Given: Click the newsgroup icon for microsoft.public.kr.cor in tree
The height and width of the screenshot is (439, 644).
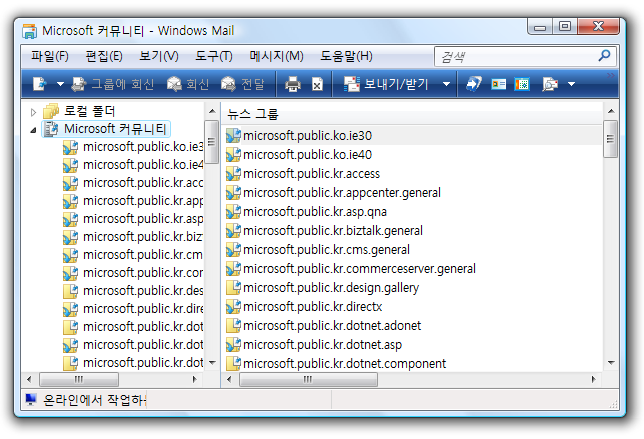Looking at the screenshot, I should (x=71, y=273).
